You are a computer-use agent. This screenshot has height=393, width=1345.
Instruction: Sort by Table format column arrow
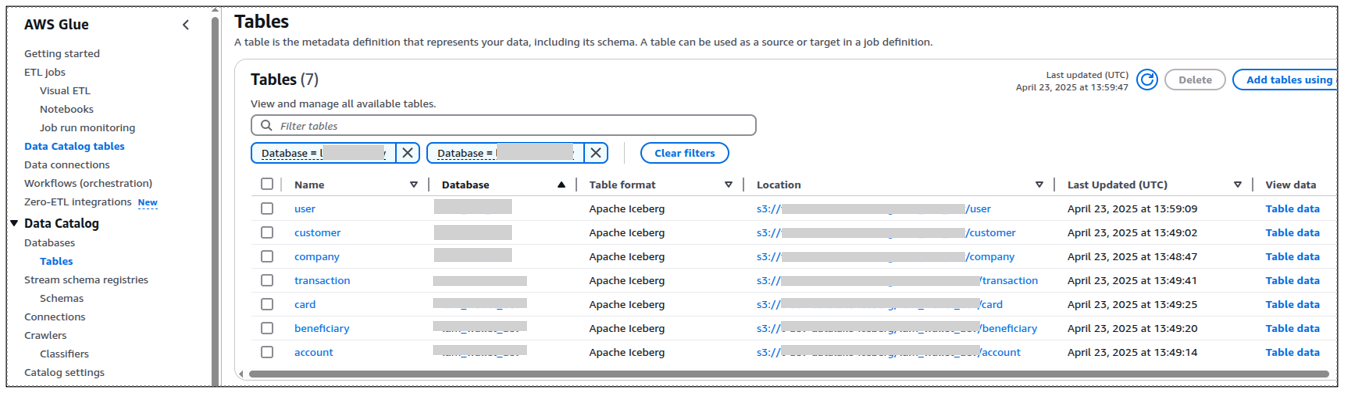tap(729, 185)
